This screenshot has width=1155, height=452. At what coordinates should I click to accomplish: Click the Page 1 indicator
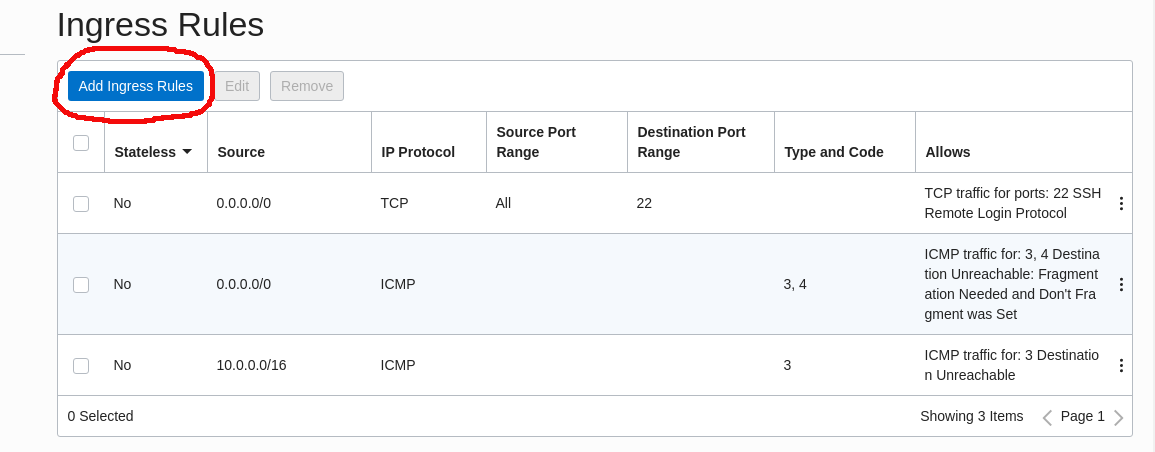tap(1082, 417)
